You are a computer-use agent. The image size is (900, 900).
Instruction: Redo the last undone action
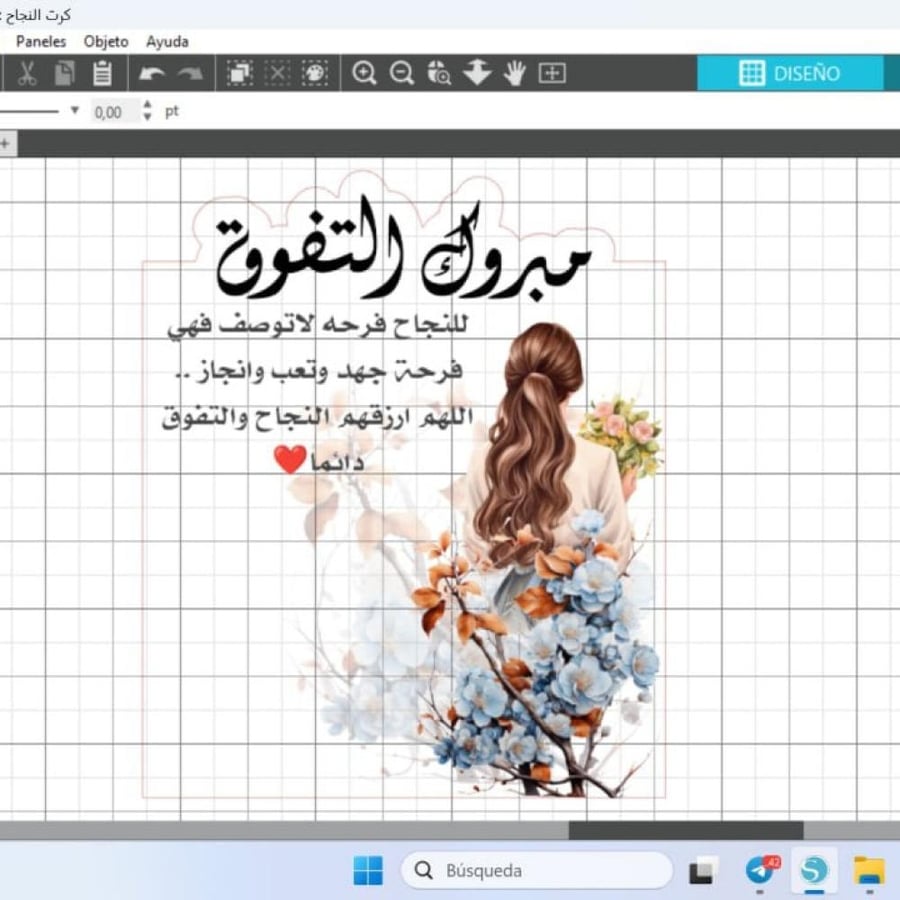coord(190,73)
